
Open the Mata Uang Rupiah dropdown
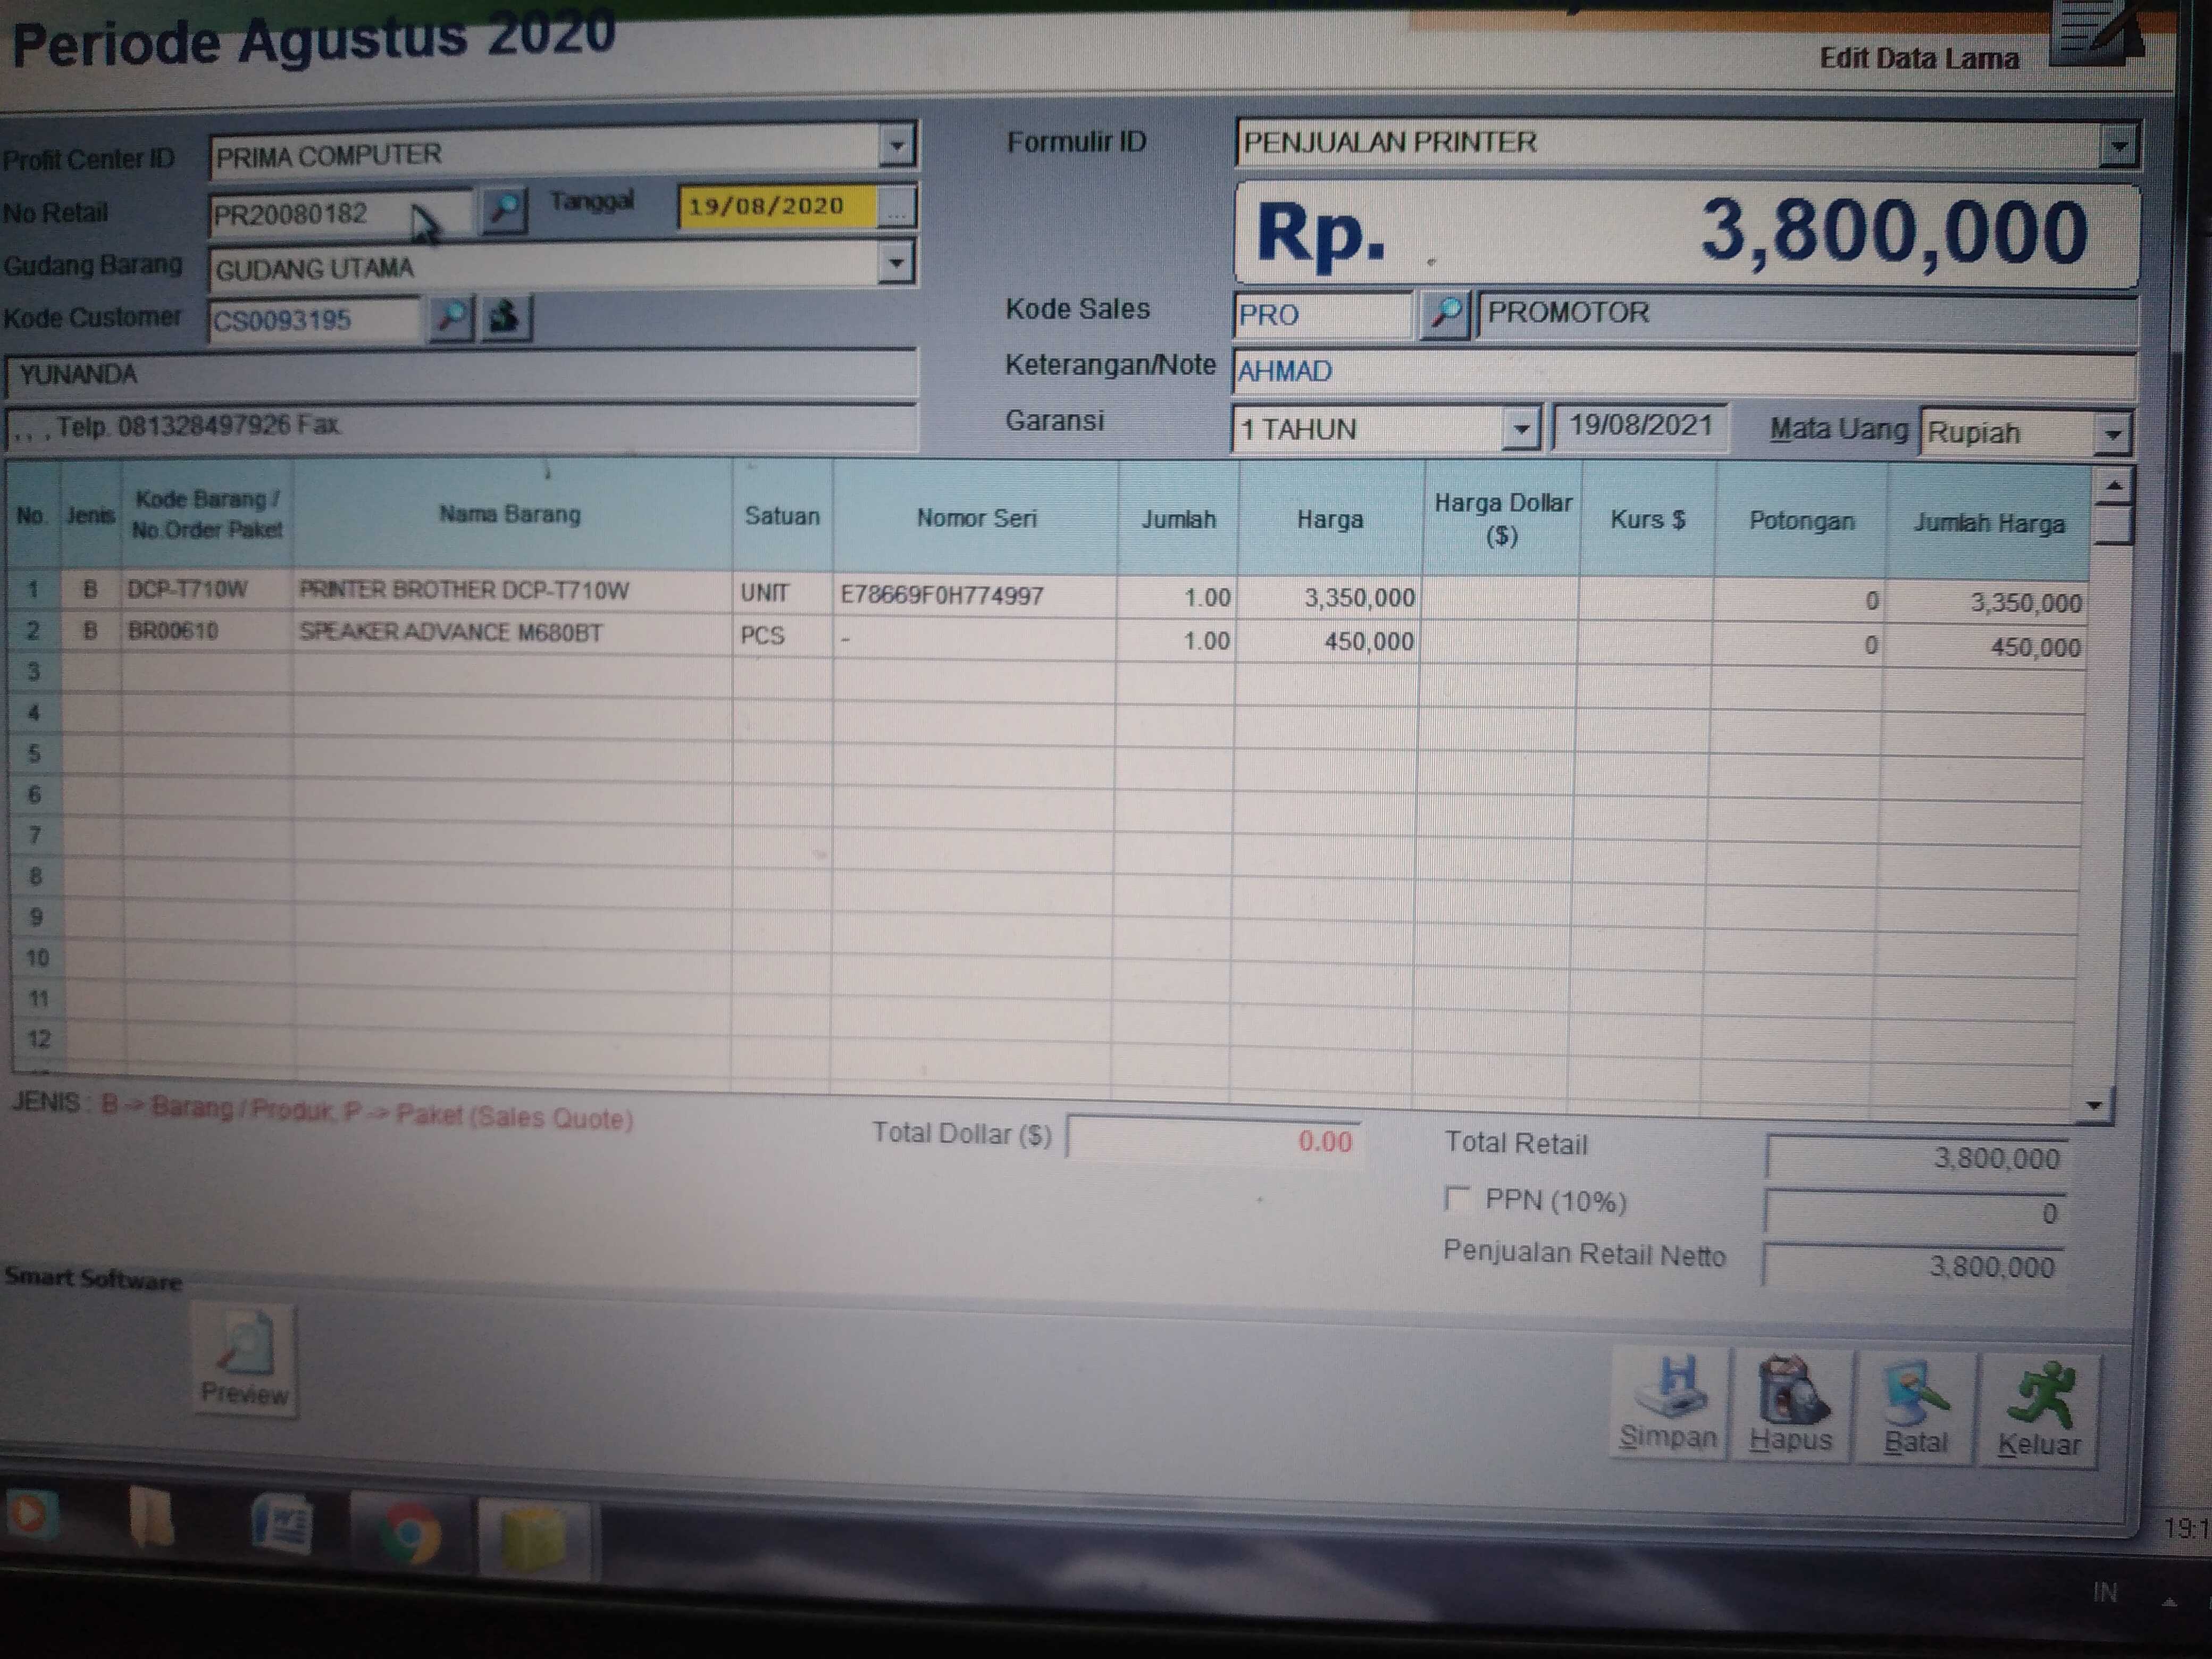coord(2112,435)
